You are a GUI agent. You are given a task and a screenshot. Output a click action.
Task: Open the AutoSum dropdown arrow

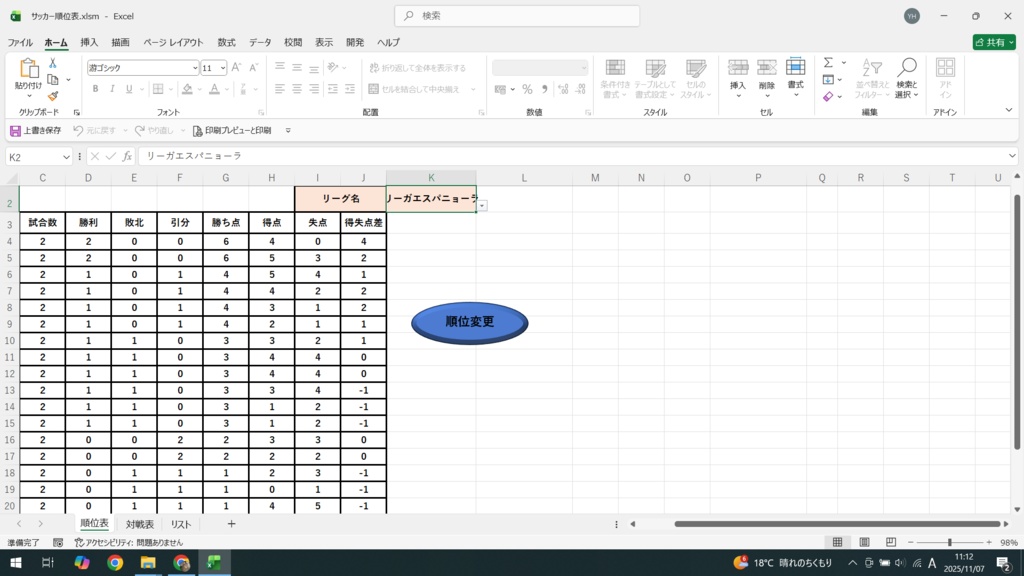pos(844,63)
